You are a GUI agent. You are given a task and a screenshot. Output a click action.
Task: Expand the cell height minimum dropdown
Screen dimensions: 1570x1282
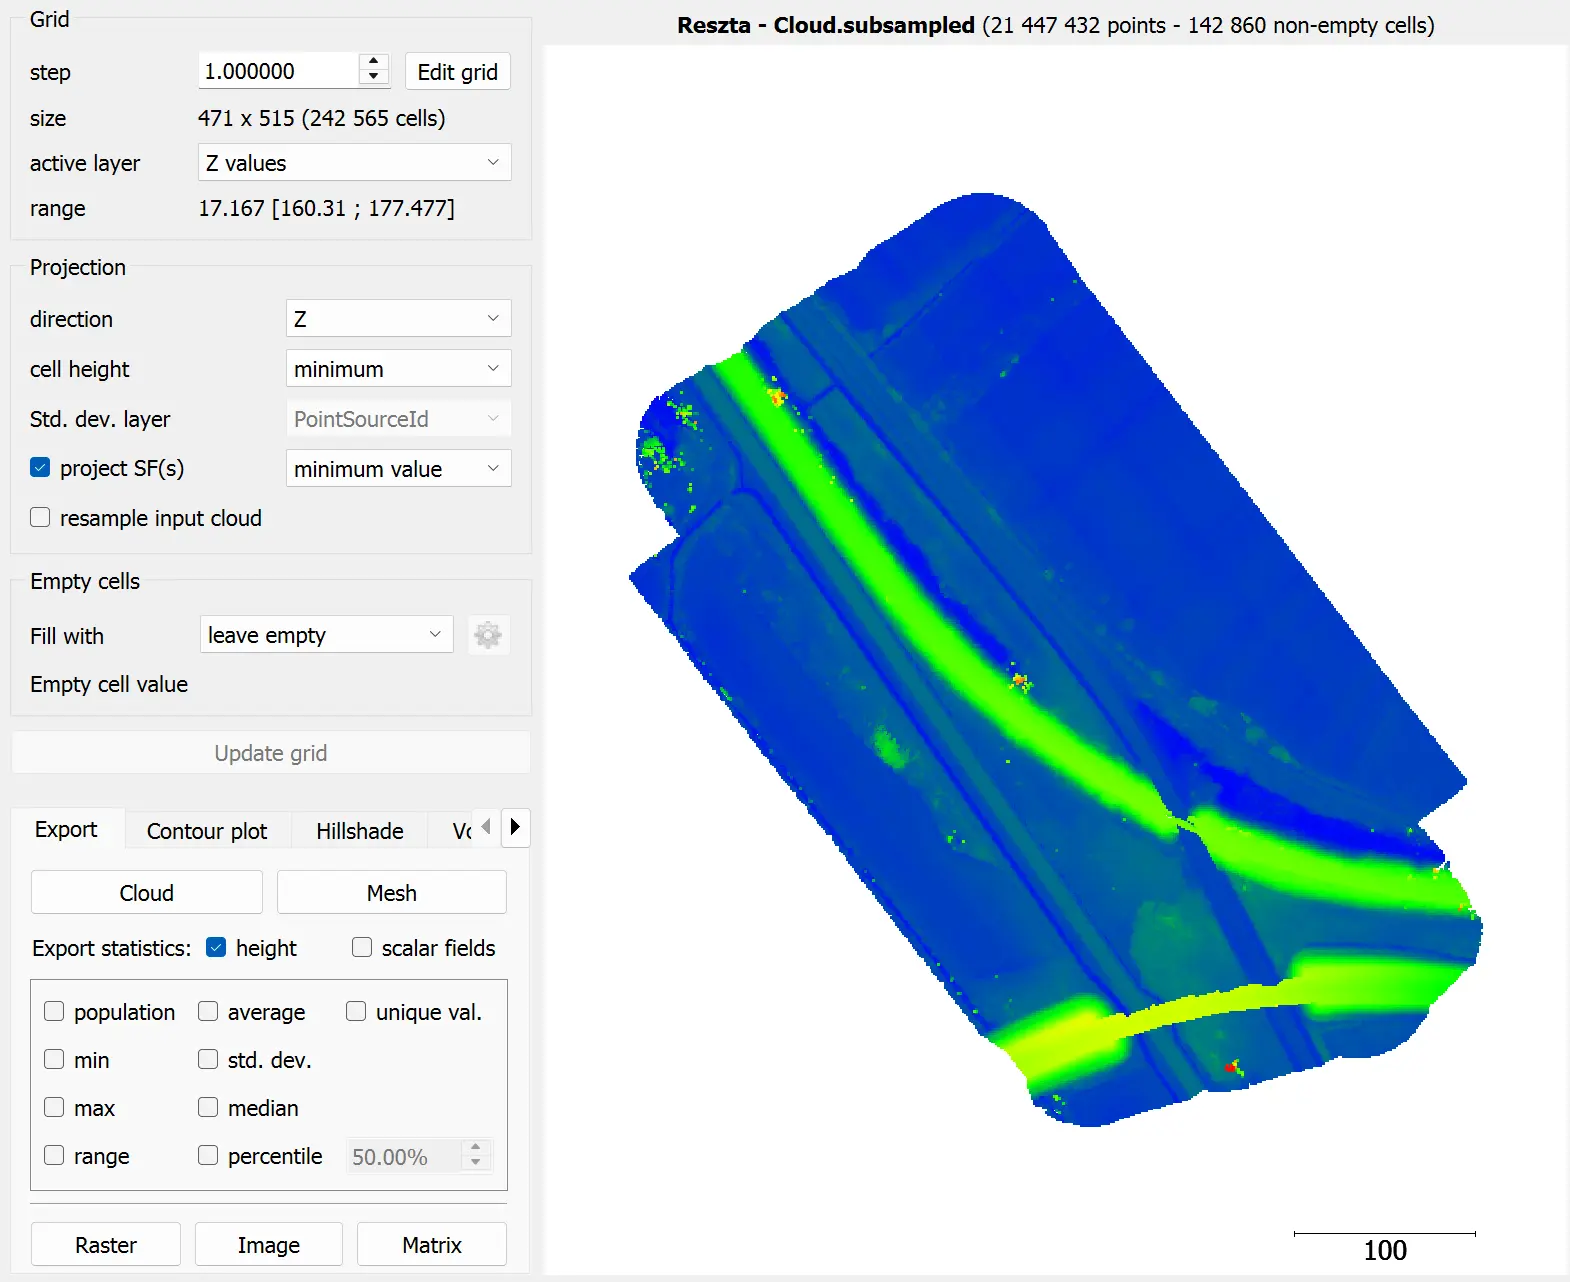[398, 369]
